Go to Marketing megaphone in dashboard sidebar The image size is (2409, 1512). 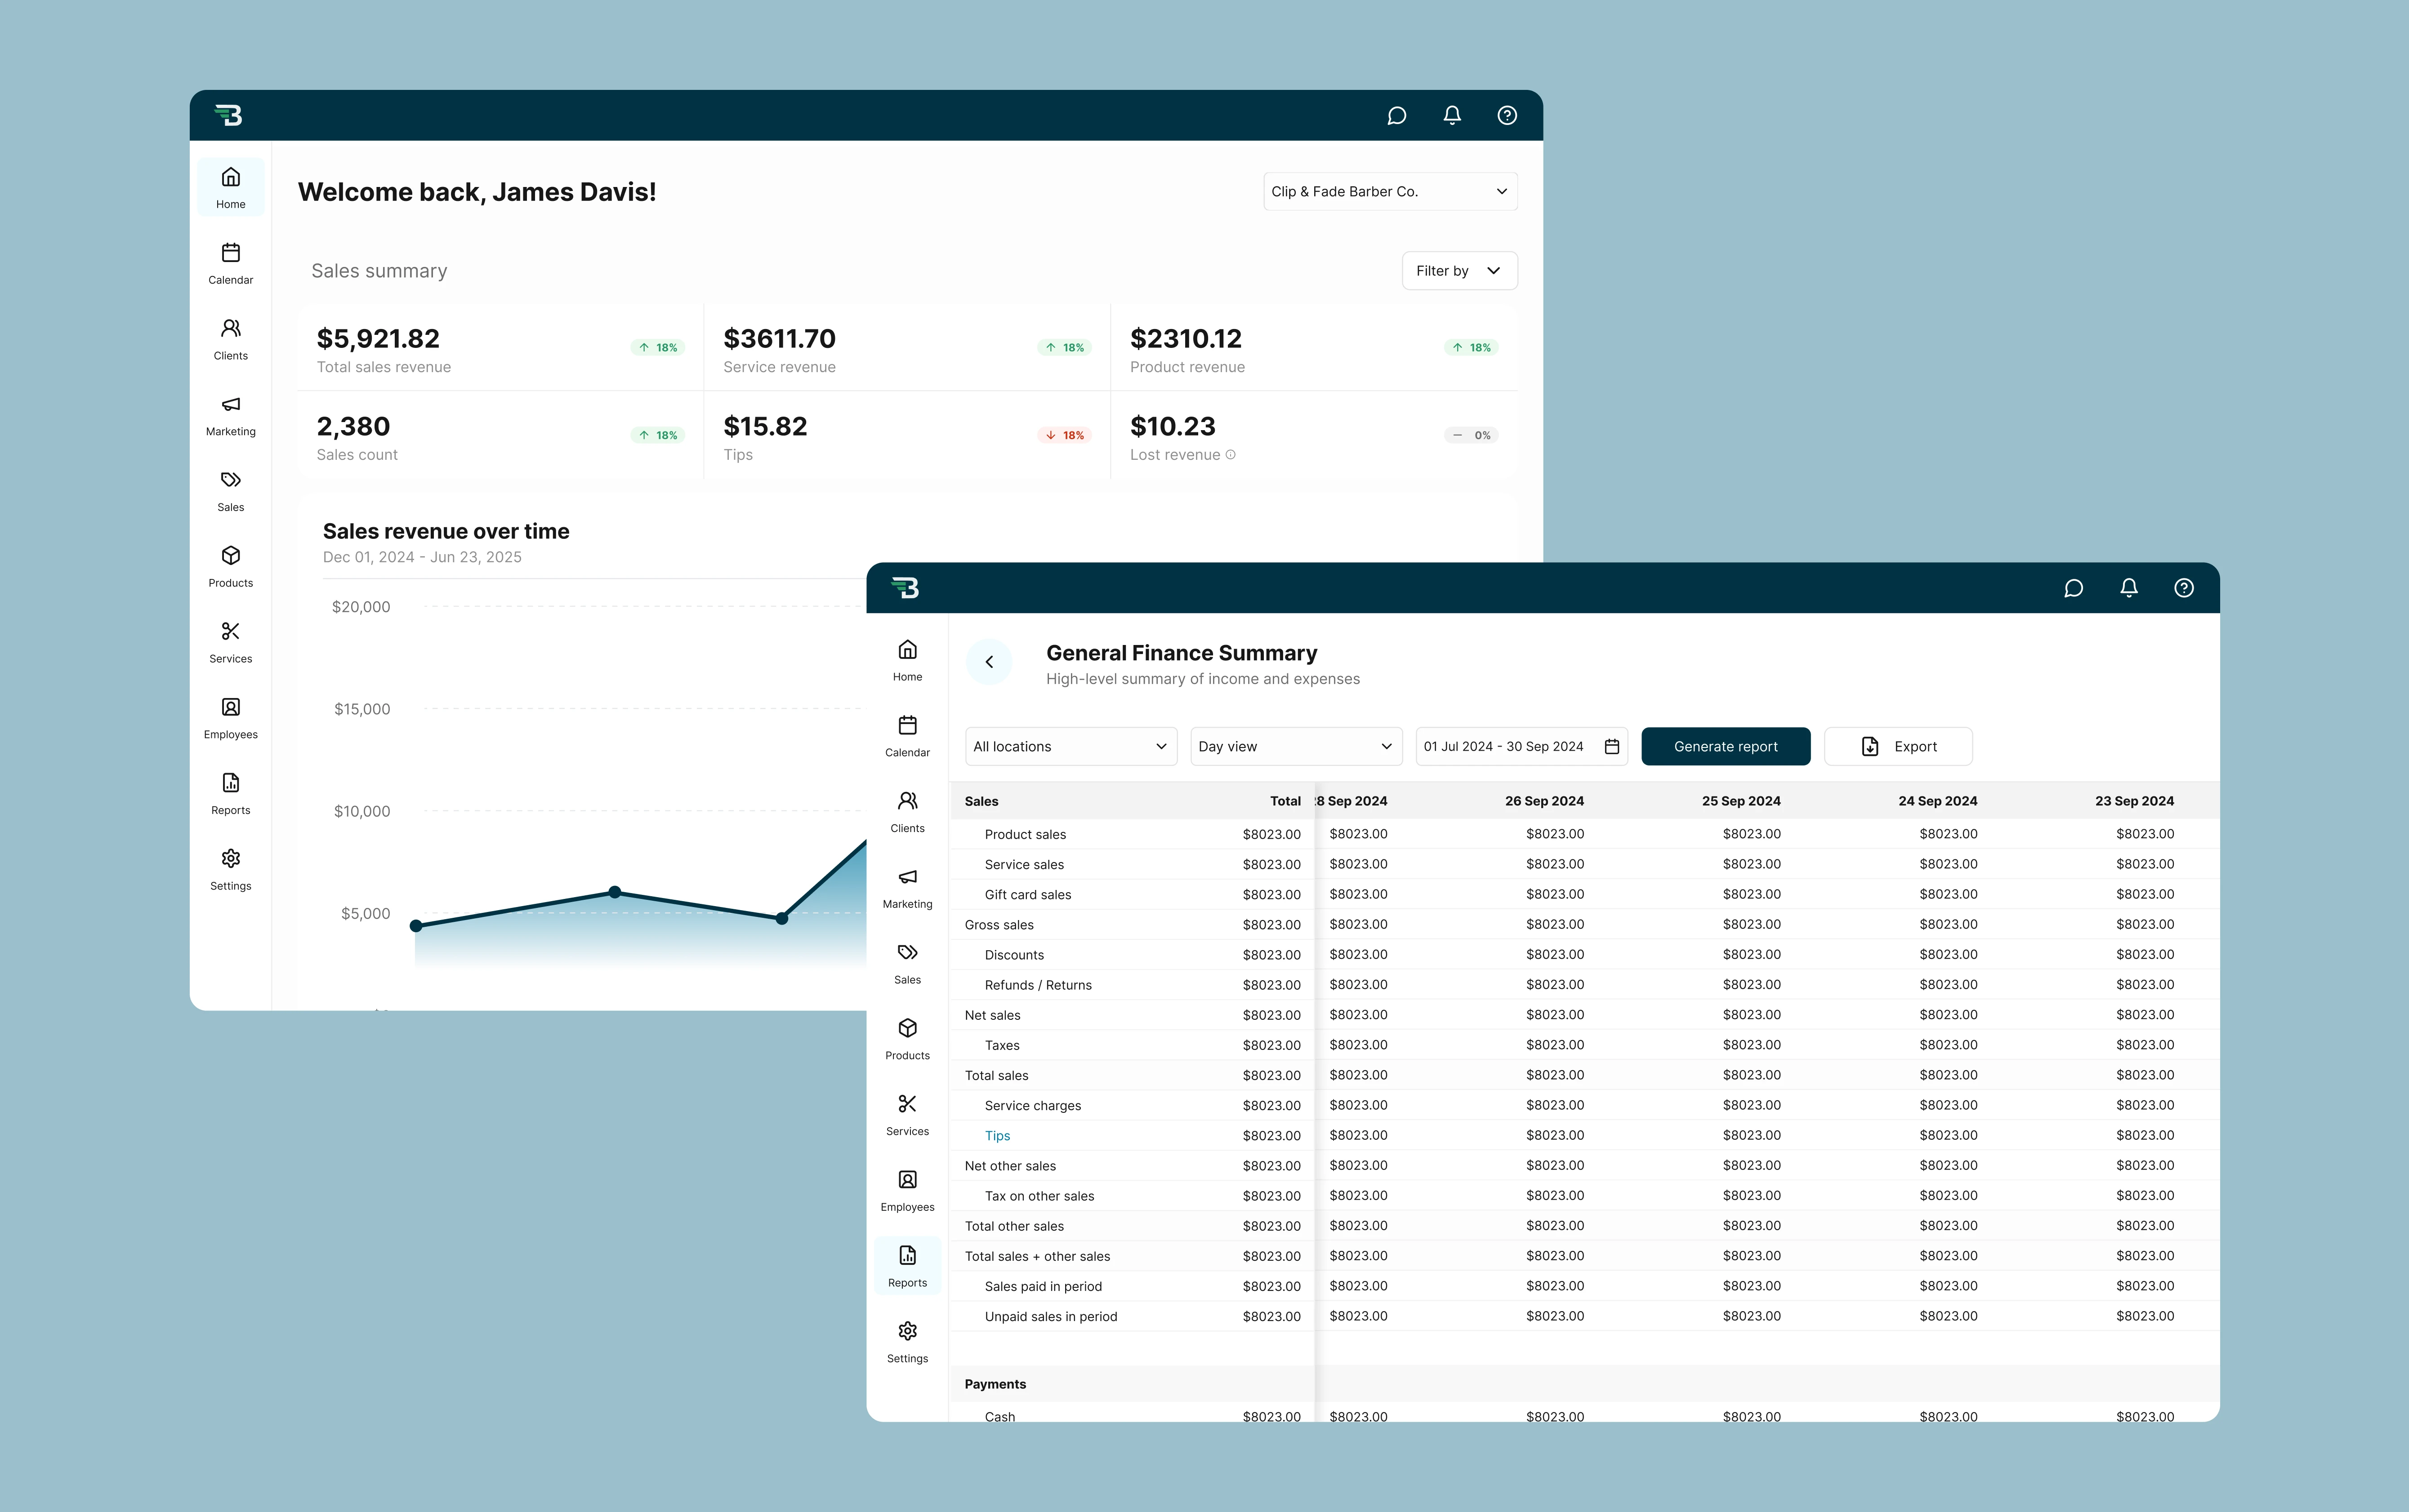coord(230,414)
